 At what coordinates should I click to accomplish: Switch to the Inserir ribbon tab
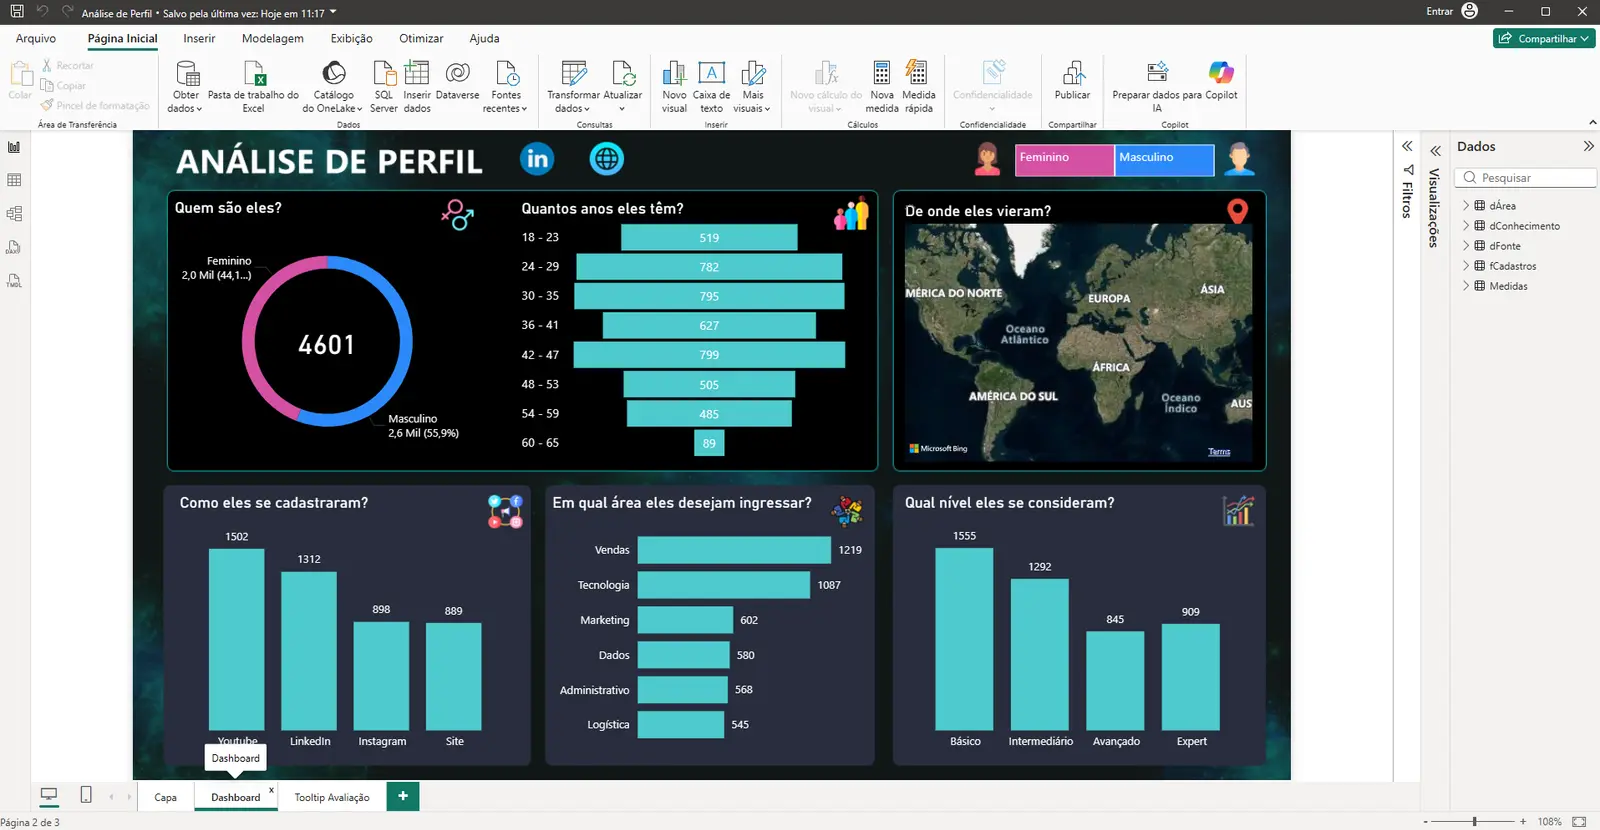pos(199,38)
